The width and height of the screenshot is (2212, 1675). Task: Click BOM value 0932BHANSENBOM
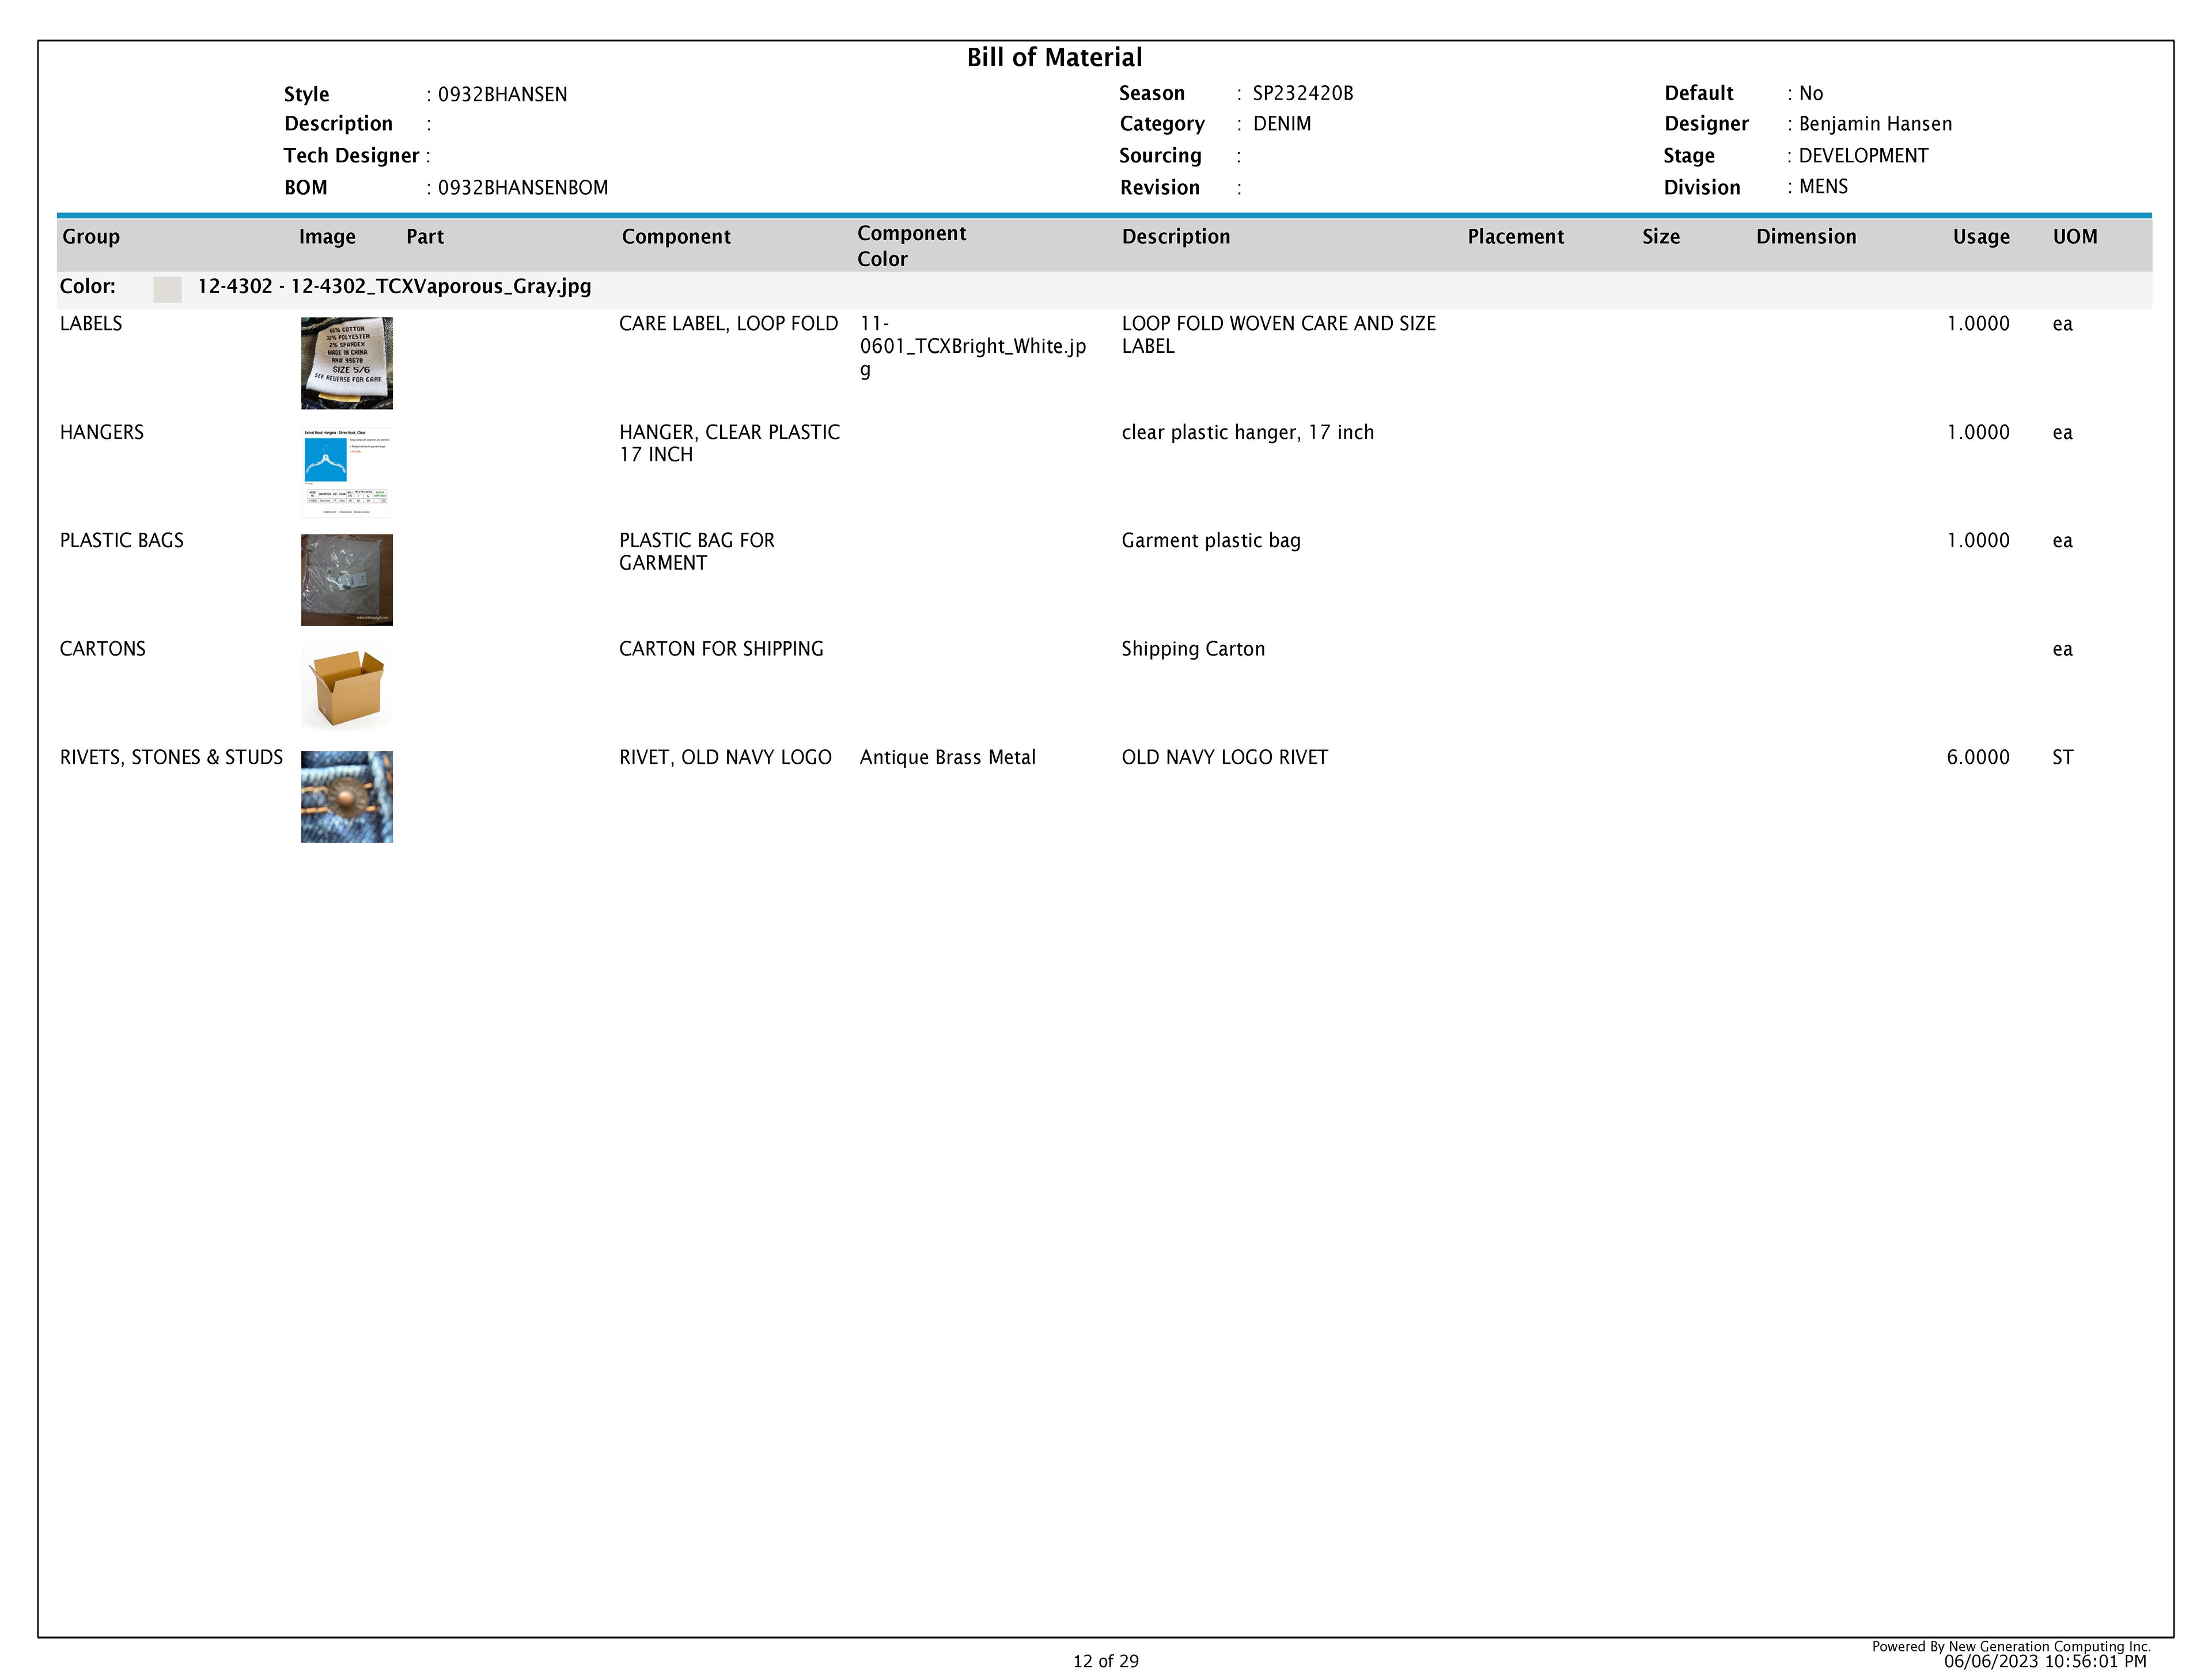pyautogui.click(x=522, y=188)
